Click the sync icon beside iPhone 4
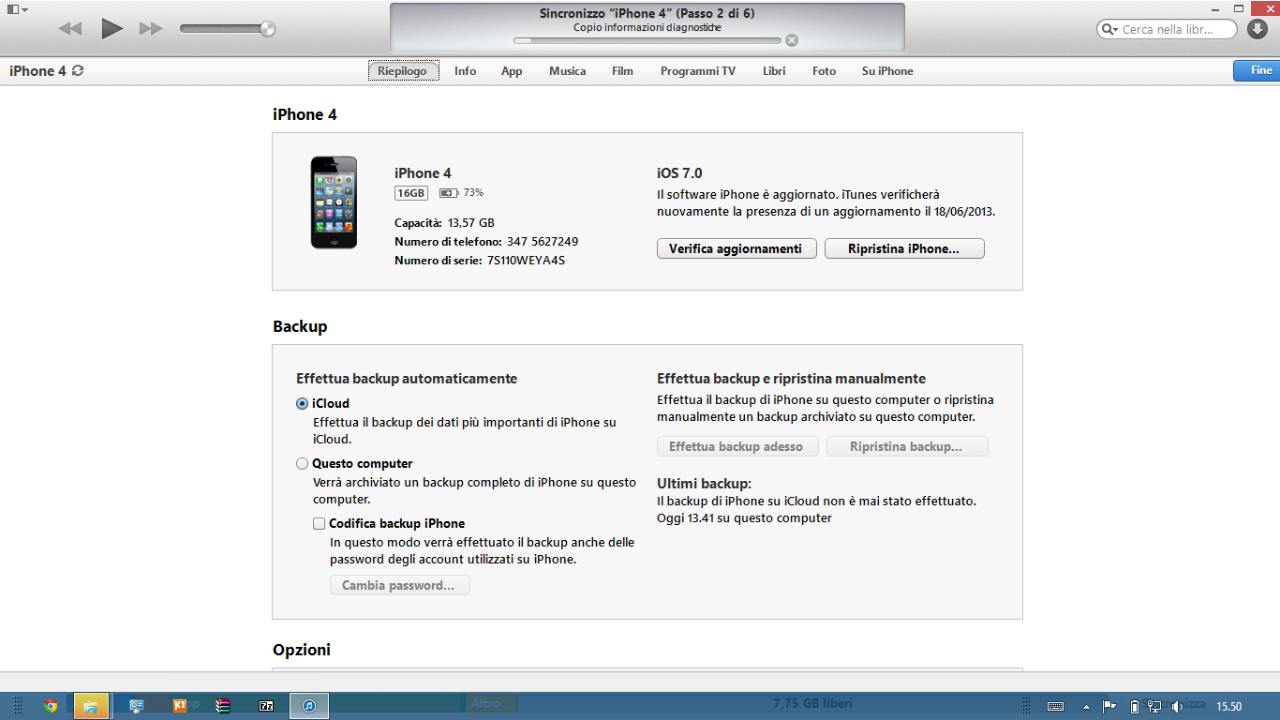 [x=78, y=71]
